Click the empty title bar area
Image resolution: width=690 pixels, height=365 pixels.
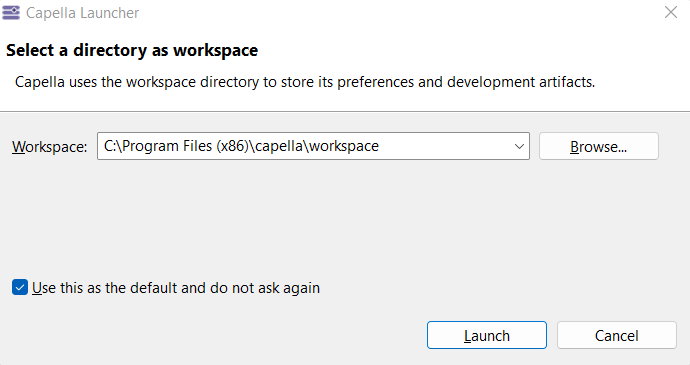click(396, 12)
